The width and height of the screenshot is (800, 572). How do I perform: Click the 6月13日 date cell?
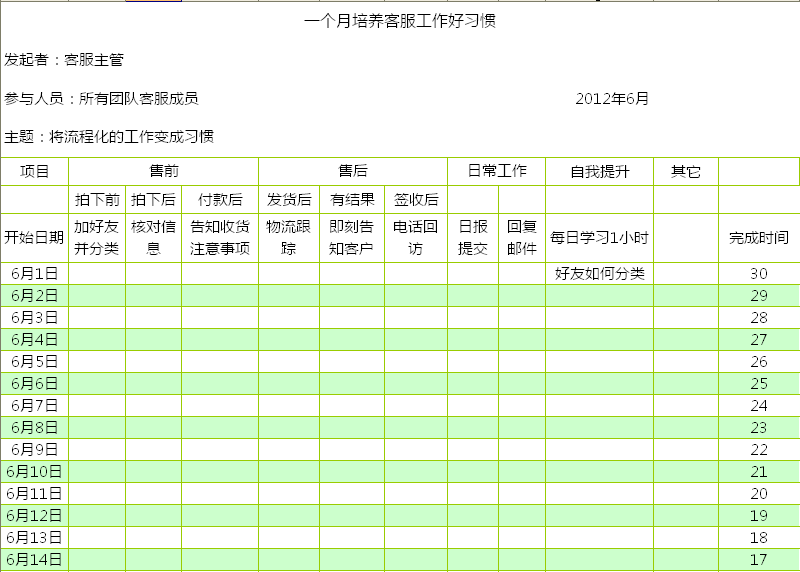(34, 537)
